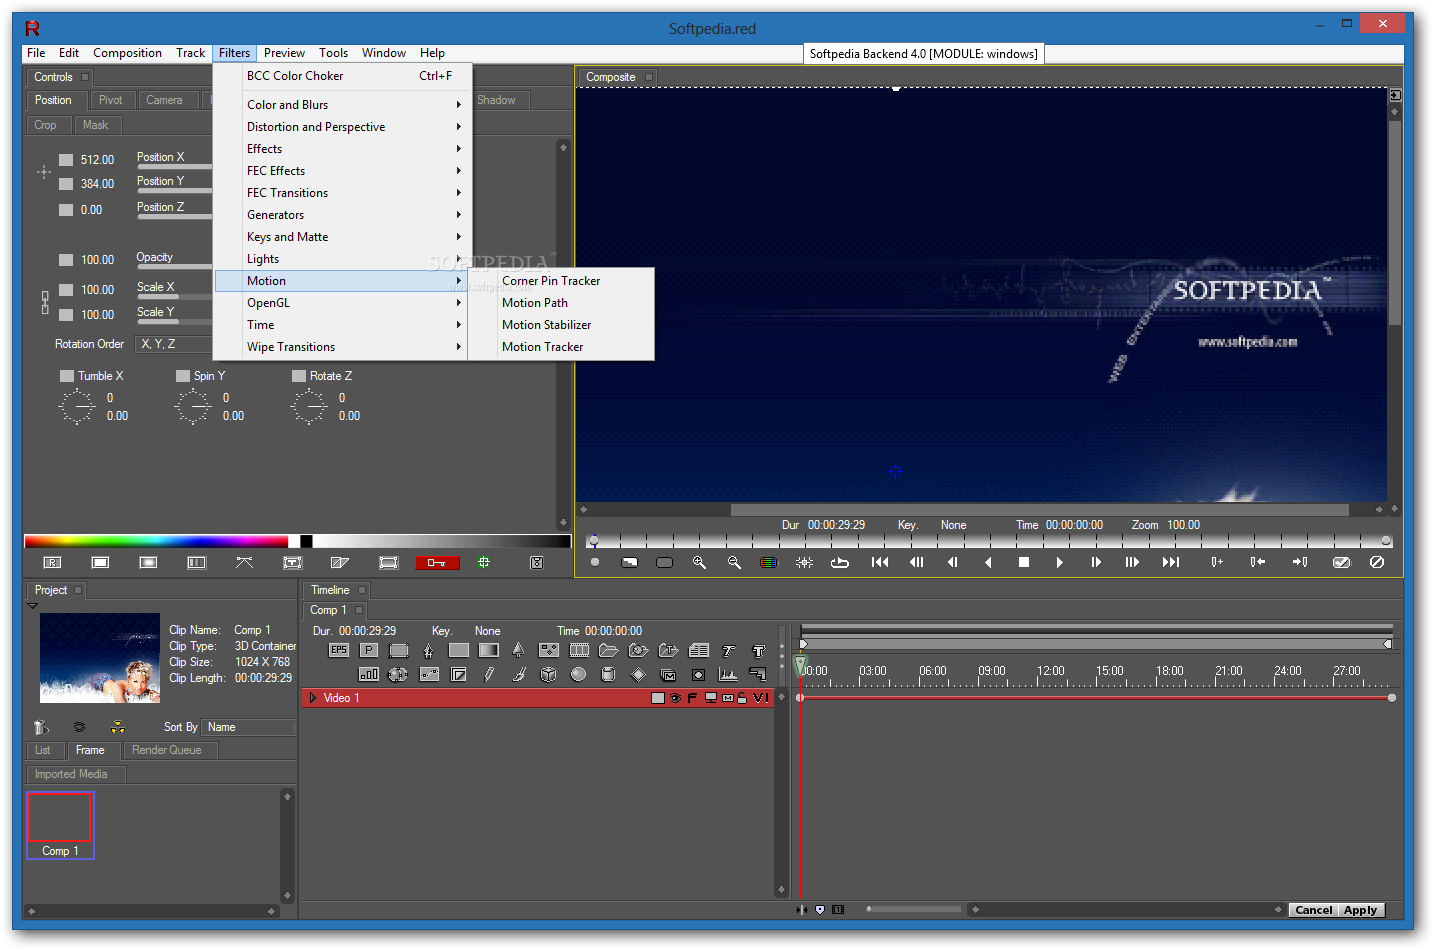The image size is (1434, 950).
Task: Toggle the Spin Y checkbox
Action: pos(183,376)
